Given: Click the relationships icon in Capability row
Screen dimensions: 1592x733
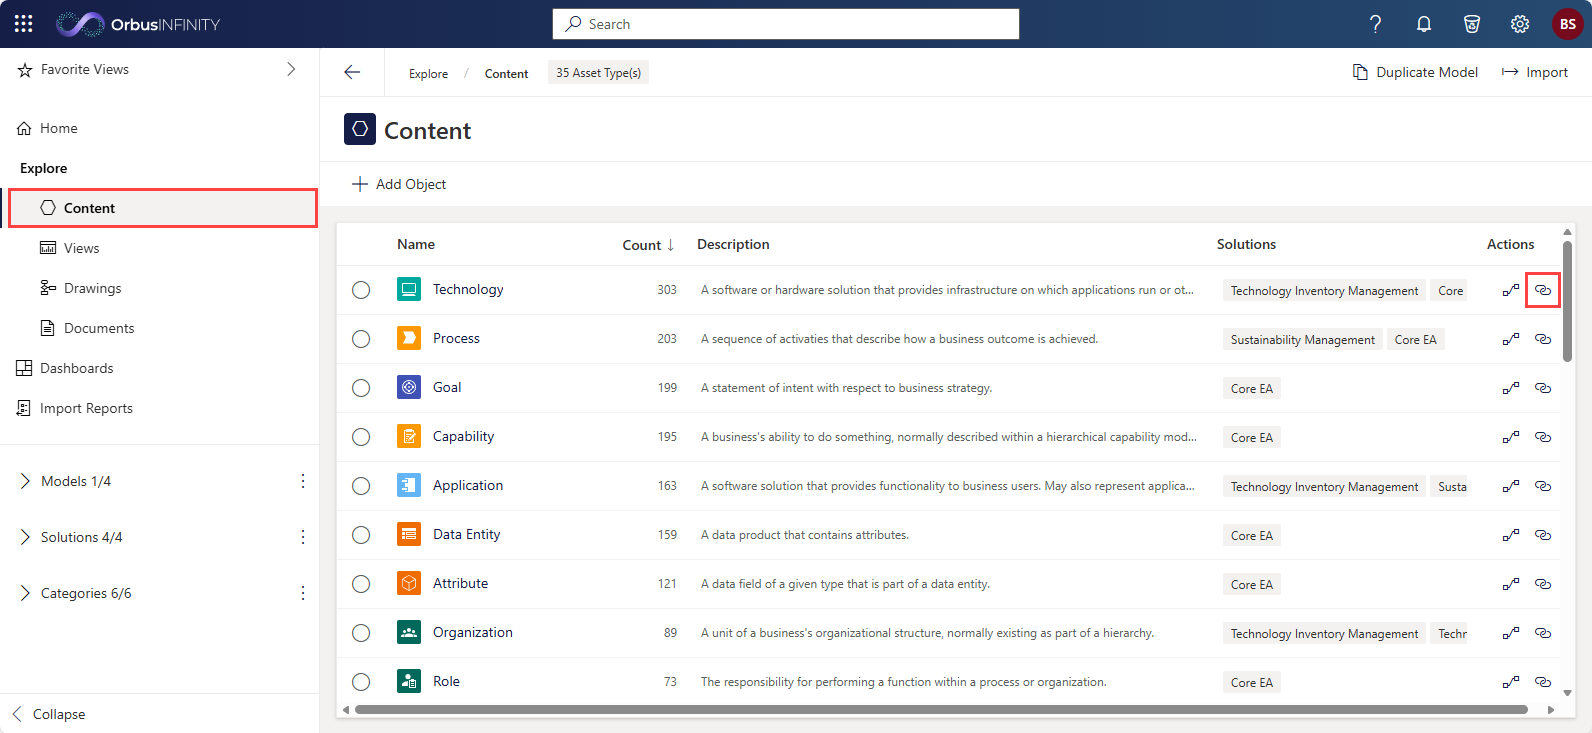Looking at the screenshot, I should [x=1511, y=437].
